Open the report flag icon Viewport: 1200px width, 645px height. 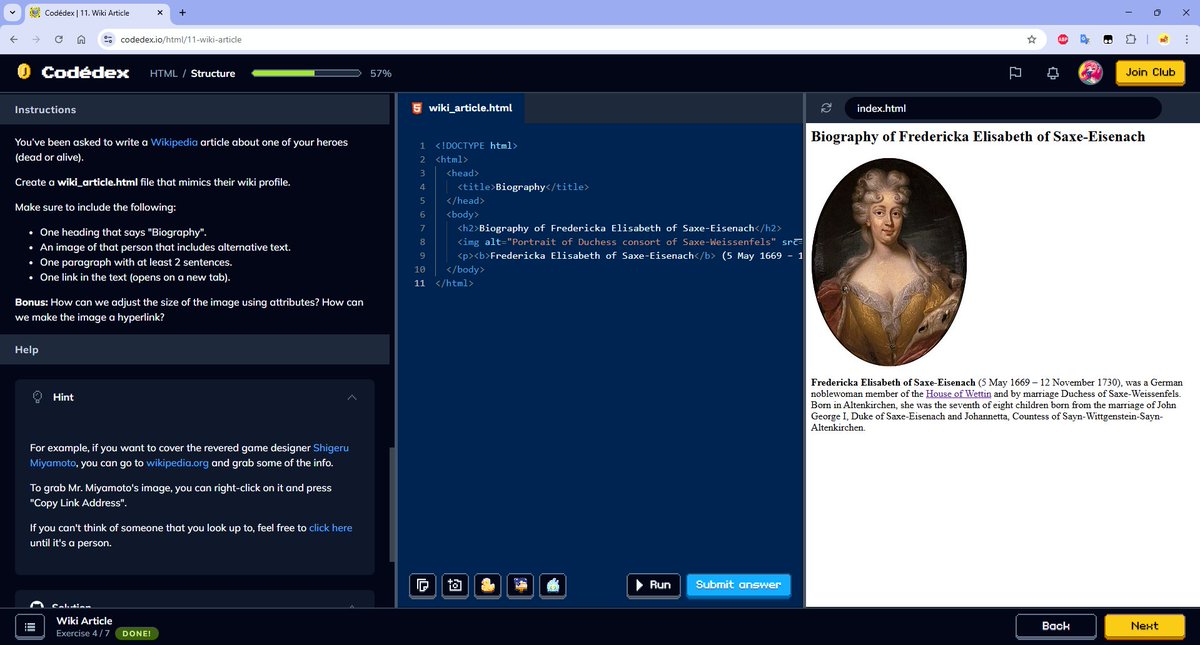(1015, 73)
